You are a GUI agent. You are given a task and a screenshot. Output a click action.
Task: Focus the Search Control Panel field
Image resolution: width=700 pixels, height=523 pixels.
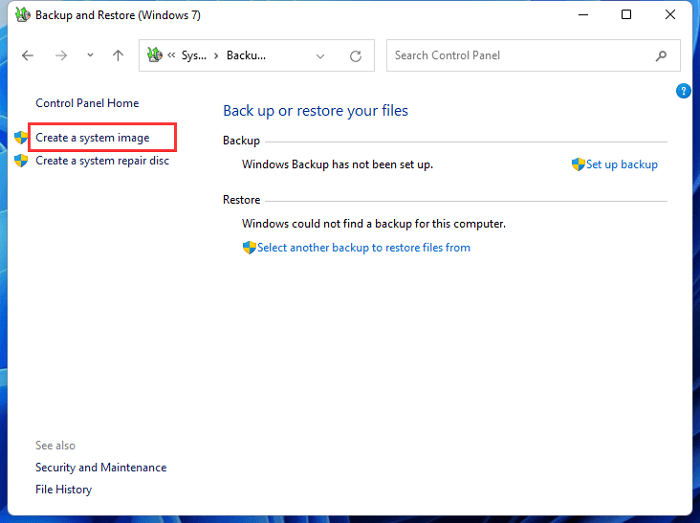click(520, 56)
